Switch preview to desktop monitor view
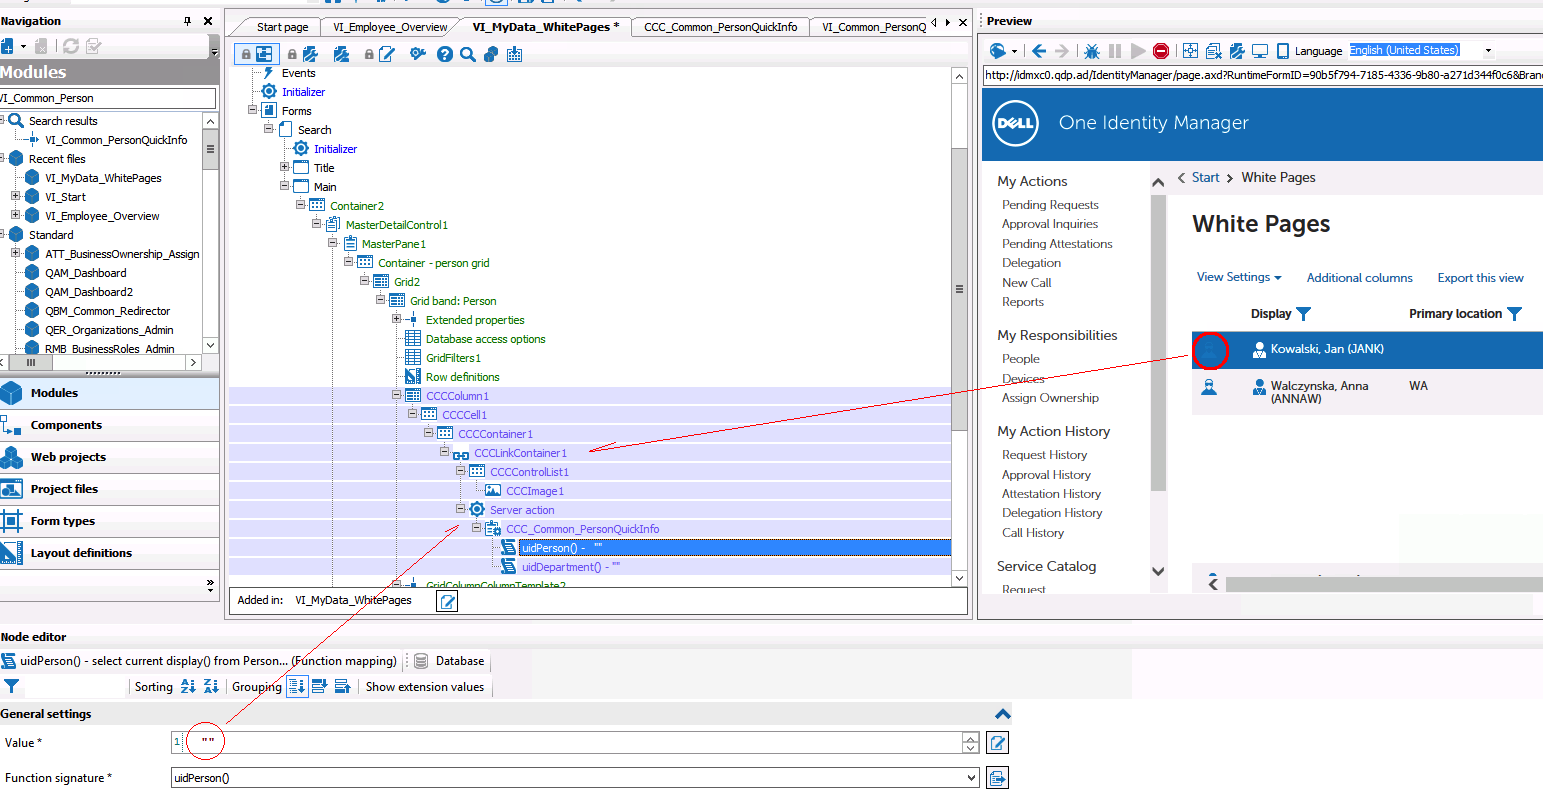The width and height of the screenshot is (1543, 791). 1260,50
